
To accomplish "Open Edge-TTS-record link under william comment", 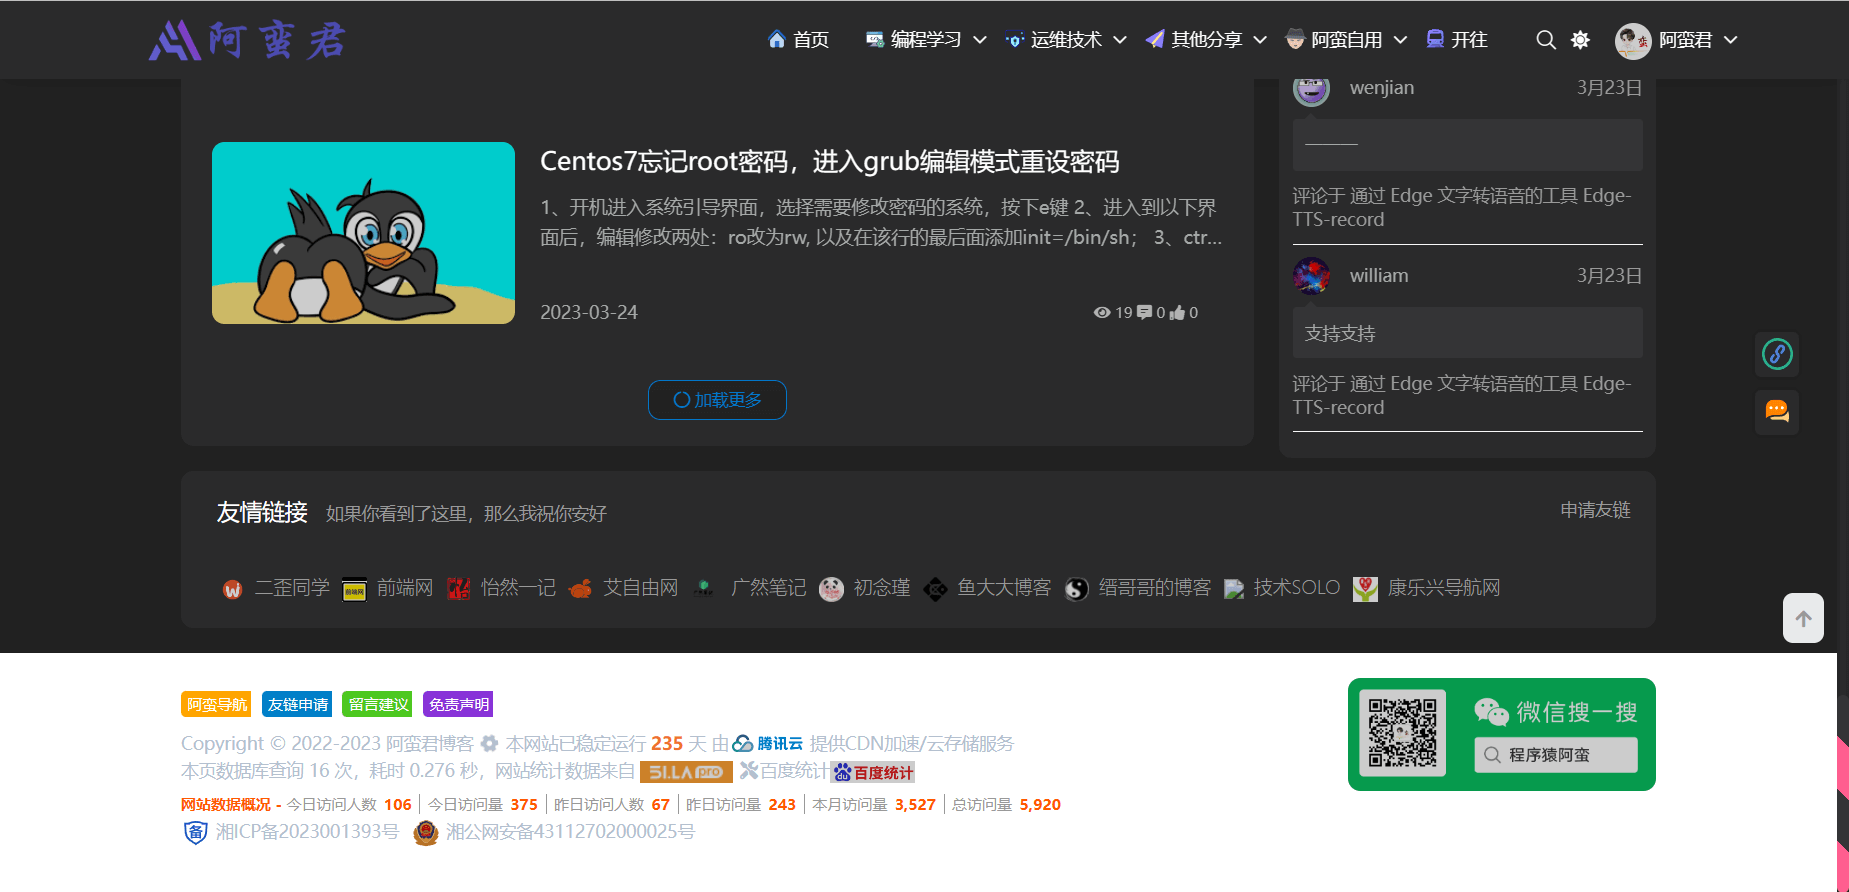I will pos(1461,395).
